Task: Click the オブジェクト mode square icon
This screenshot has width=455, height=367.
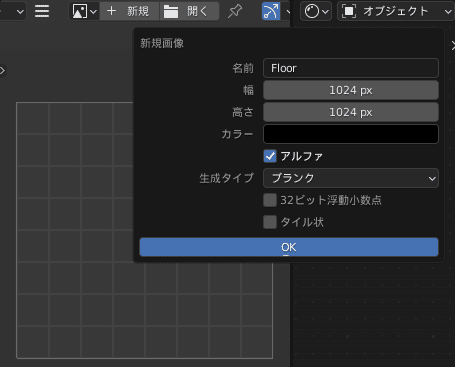Action: click(x=349, y=11)
